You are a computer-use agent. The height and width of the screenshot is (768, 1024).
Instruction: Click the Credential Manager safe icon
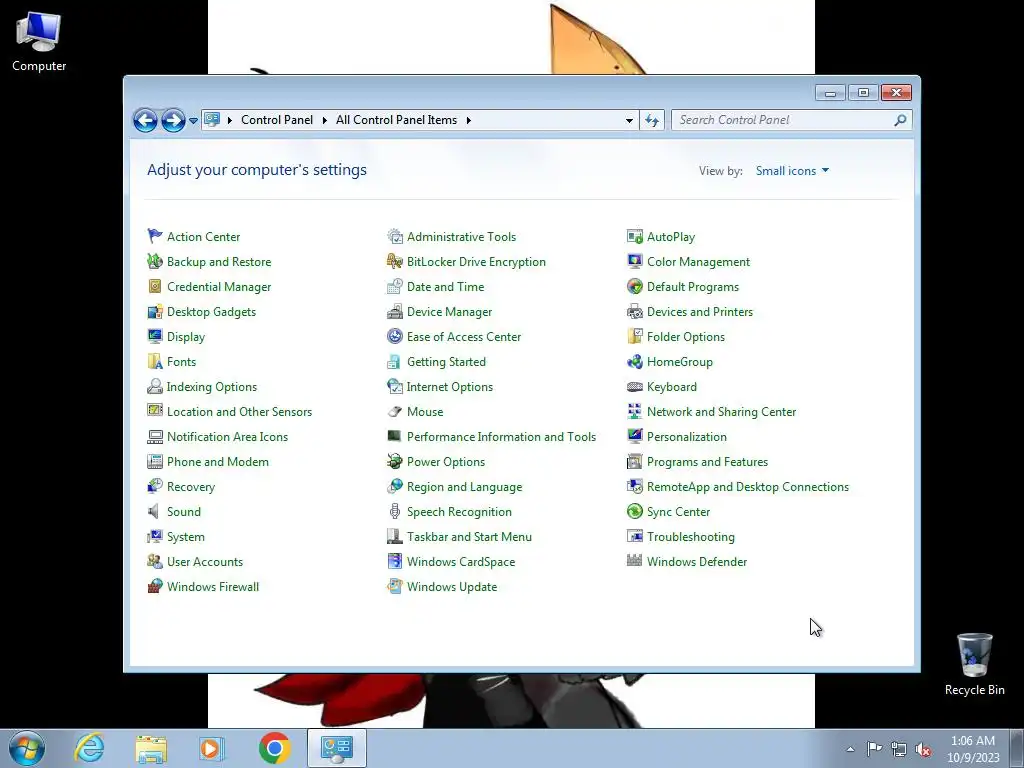click(155, 286)
